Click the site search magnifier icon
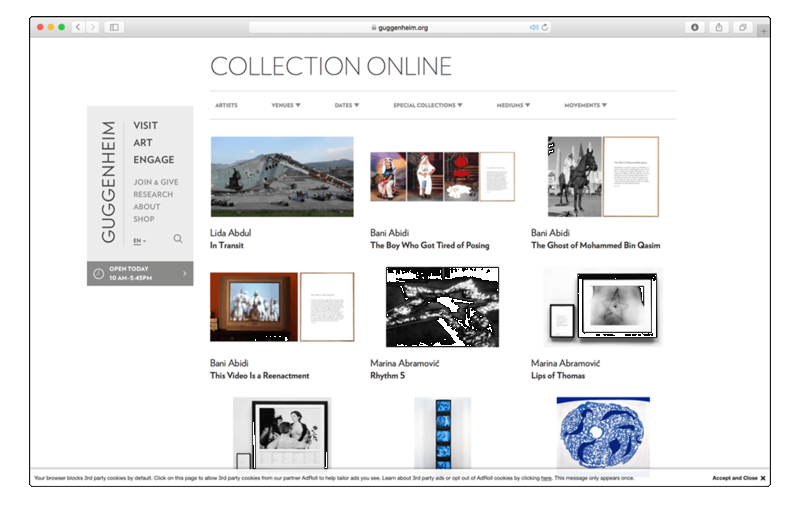 coord(178,239)
